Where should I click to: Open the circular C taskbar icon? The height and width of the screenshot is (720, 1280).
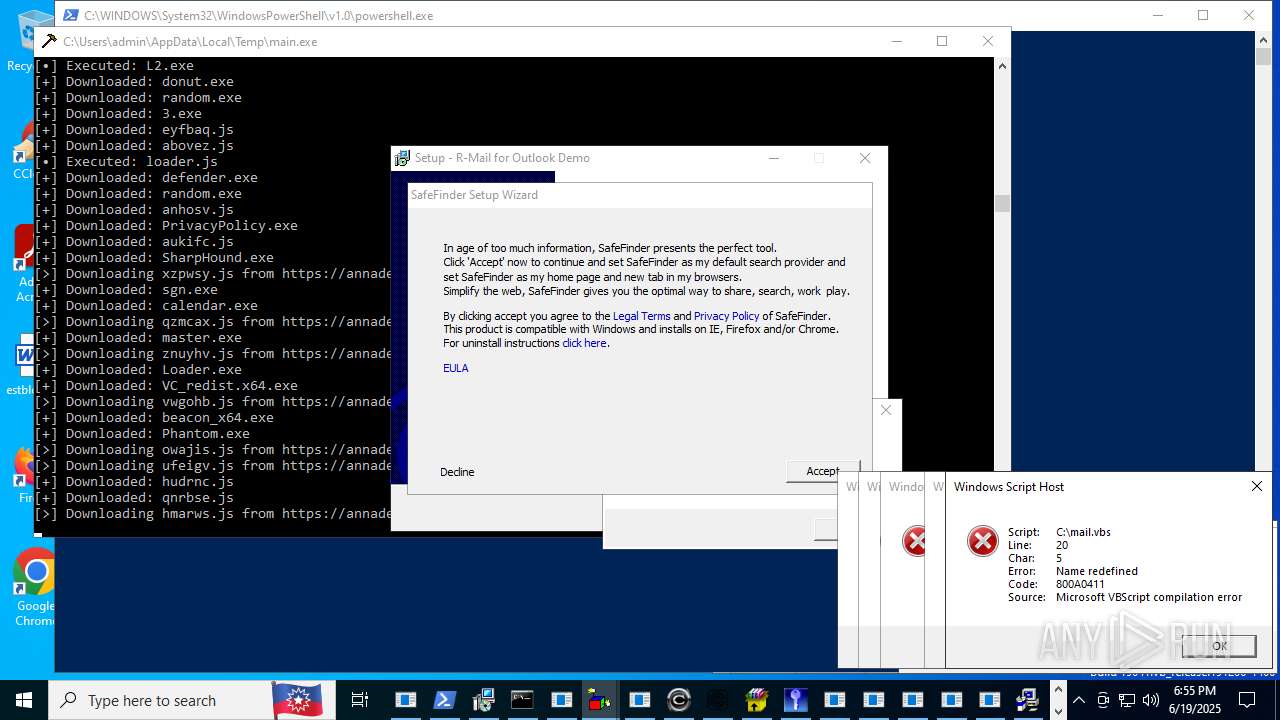678,700
